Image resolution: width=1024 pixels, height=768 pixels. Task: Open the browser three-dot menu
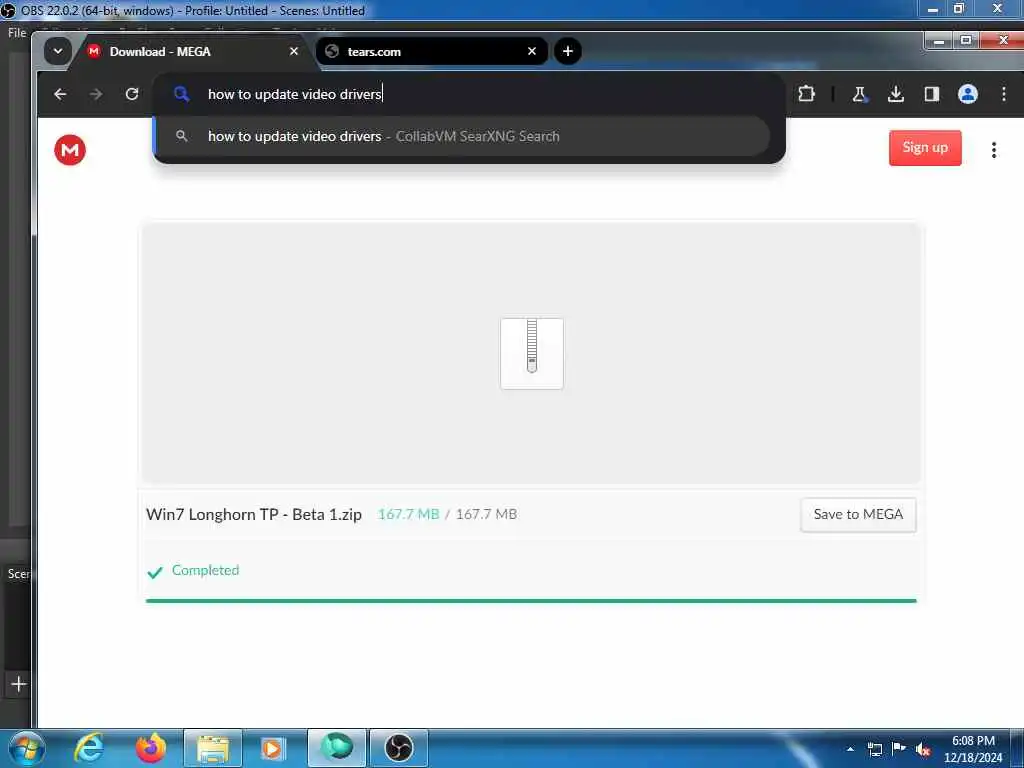point(1004,94)
